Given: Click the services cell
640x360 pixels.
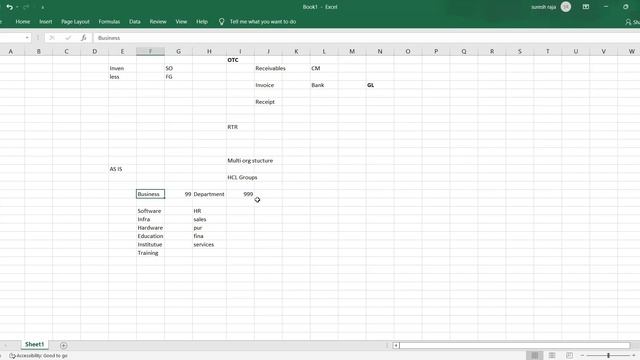Looking at the screenshot, I should [209, 244].
